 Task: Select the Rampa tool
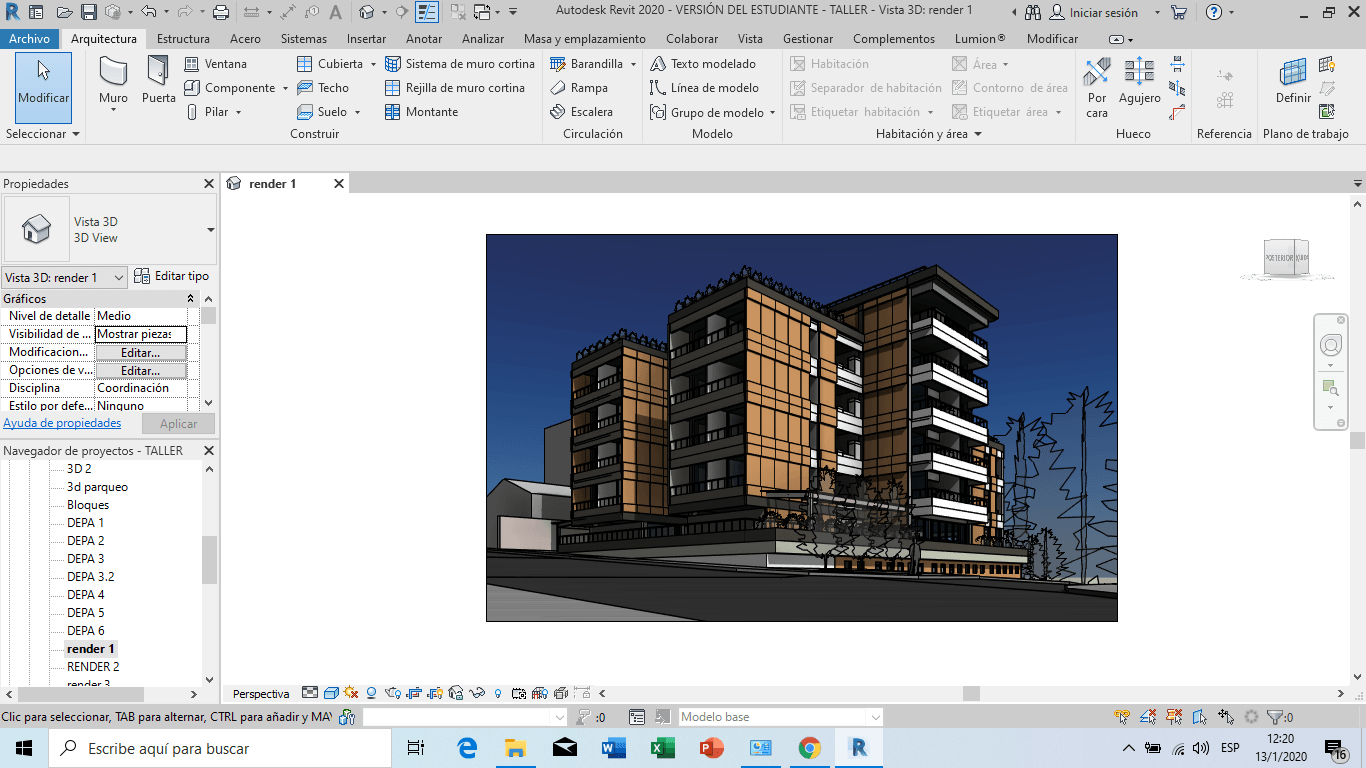pos(579,88)
